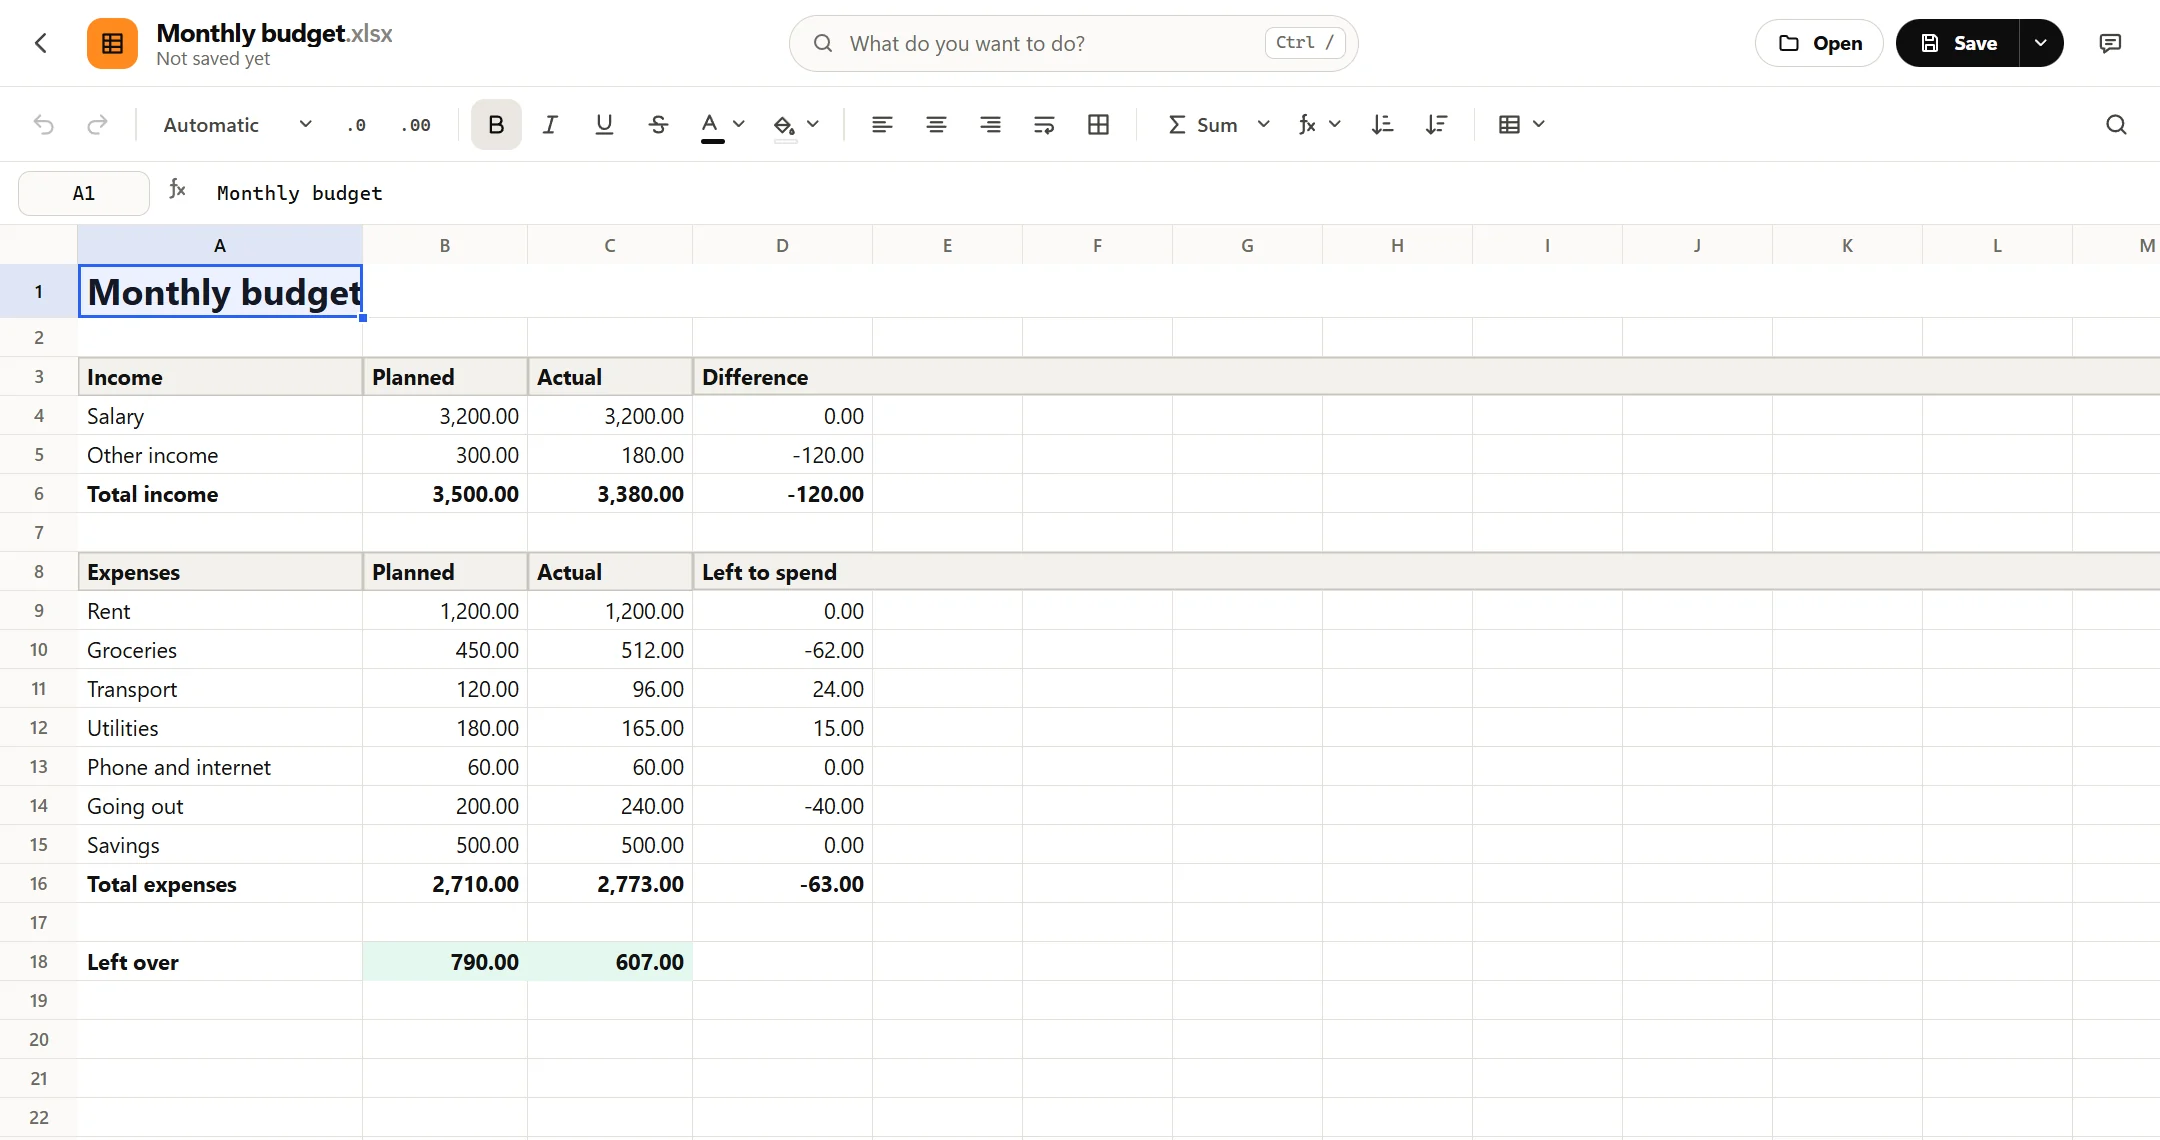Viewport: 2160px width, 1140px height.
Task: Expand the table format dropdown arrow
Action: tap(1539, 124)
